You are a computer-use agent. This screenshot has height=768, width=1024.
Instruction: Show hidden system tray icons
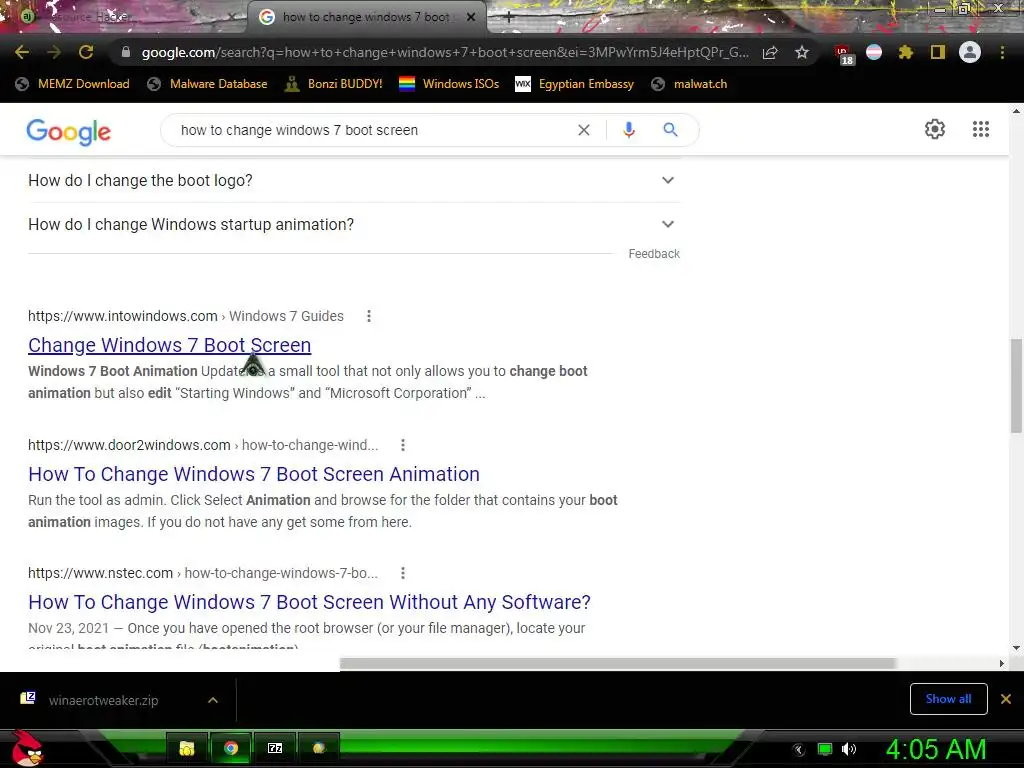pos(798,750)
